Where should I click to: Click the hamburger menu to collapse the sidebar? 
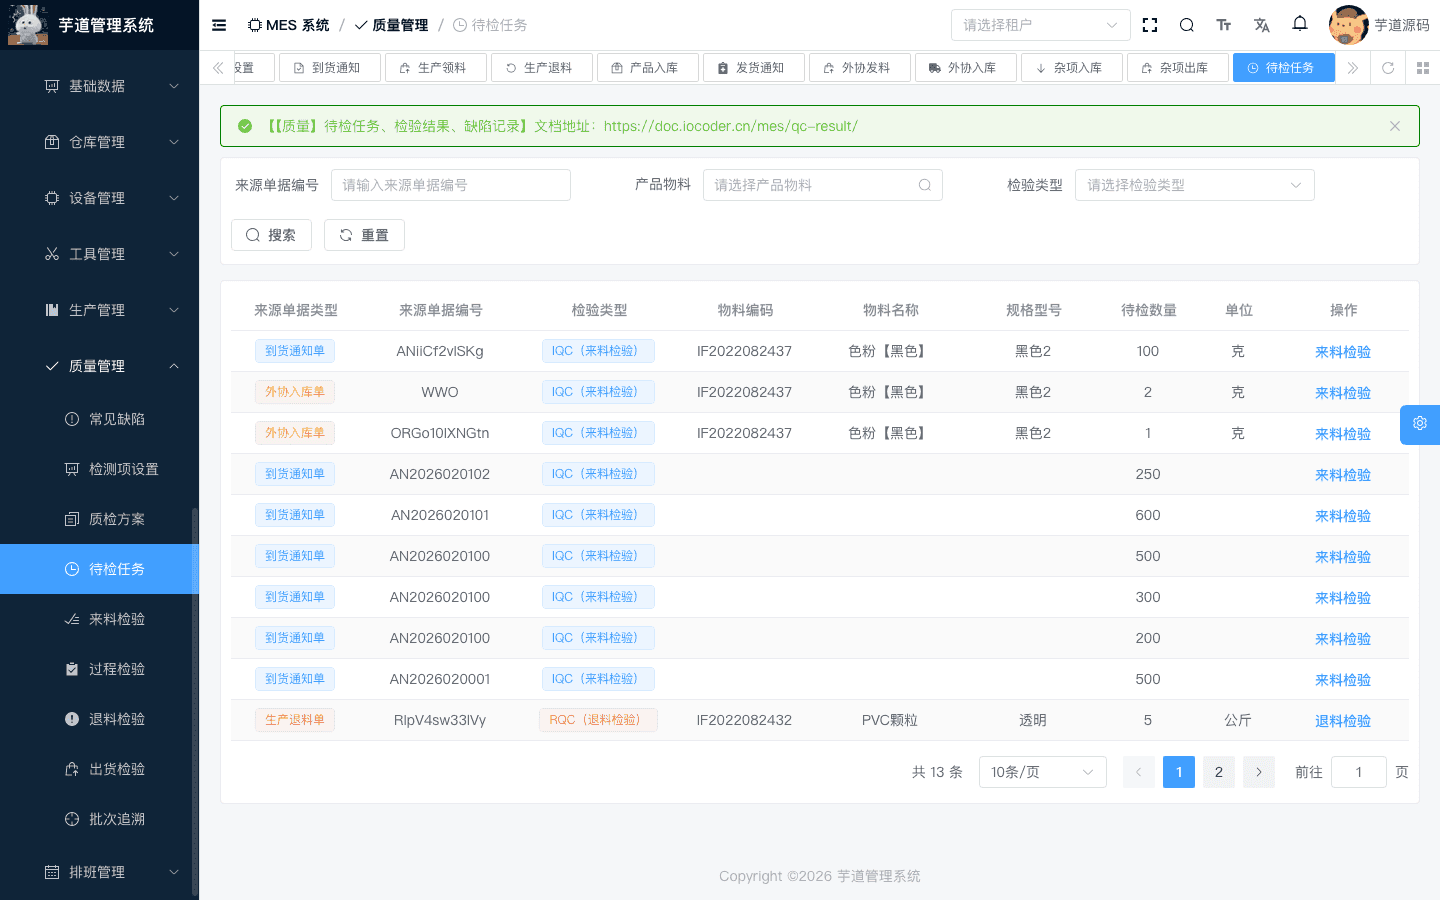(x=219, y=25)
